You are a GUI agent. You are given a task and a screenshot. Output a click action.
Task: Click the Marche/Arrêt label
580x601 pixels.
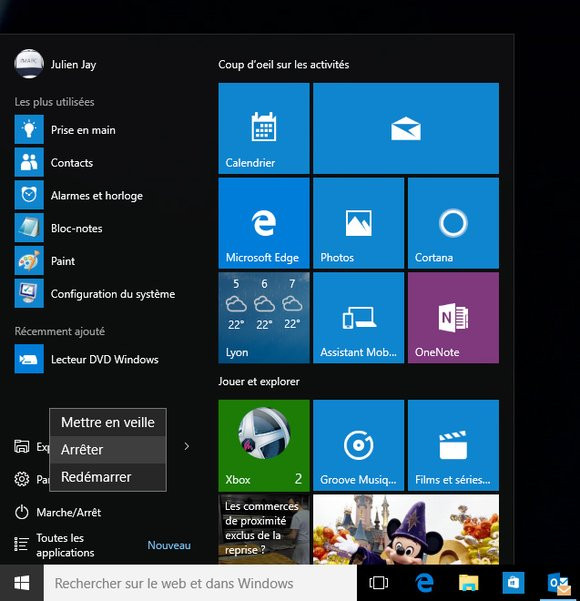pyautogui.click(x=69, y=512)
